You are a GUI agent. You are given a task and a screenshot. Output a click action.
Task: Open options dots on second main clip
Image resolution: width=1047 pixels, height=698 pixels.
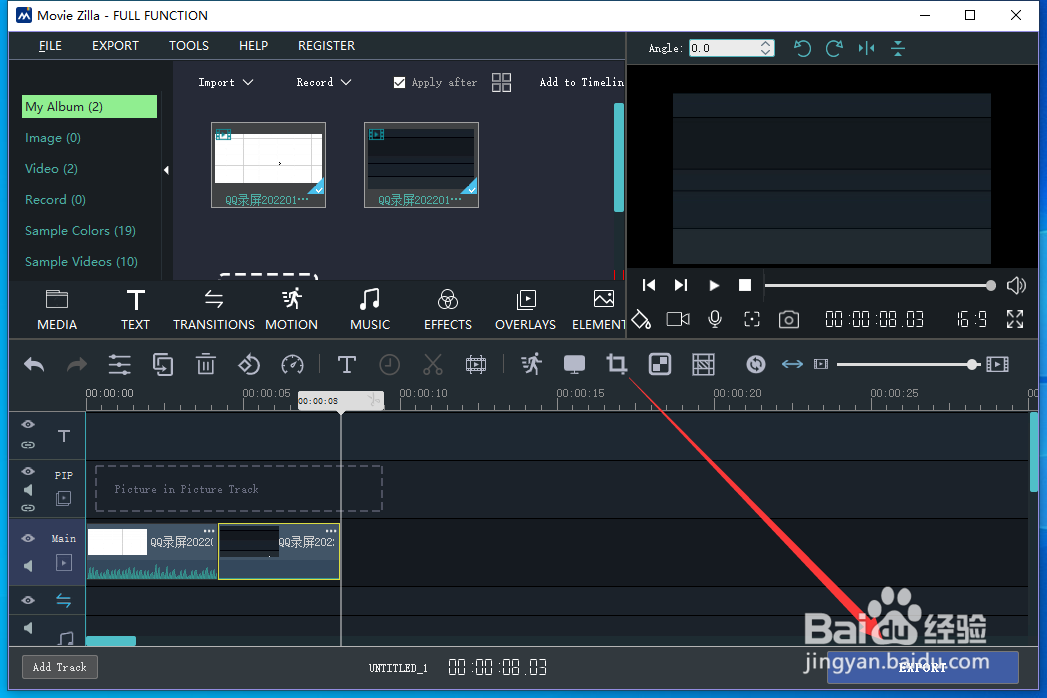click(x=331, y=531)
